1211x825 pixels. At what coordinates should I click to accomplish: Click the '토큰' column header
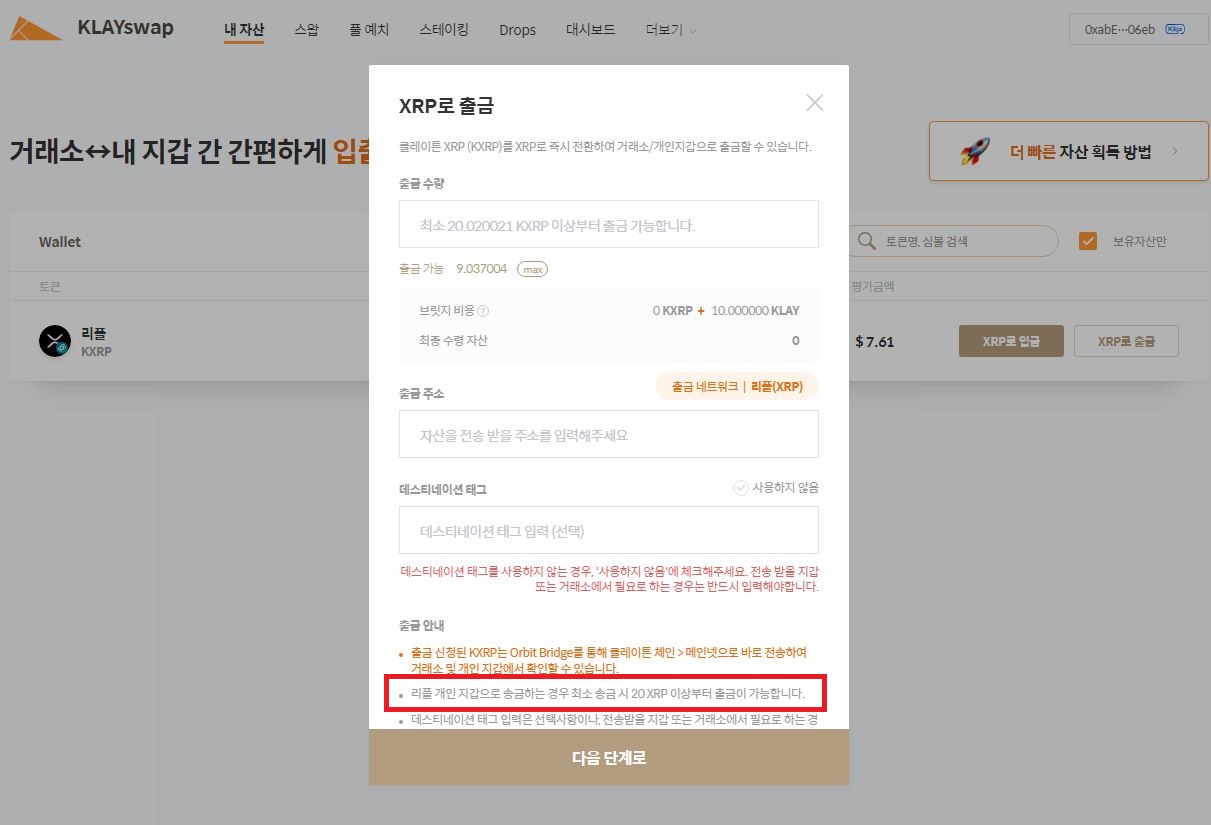(50, 286)
